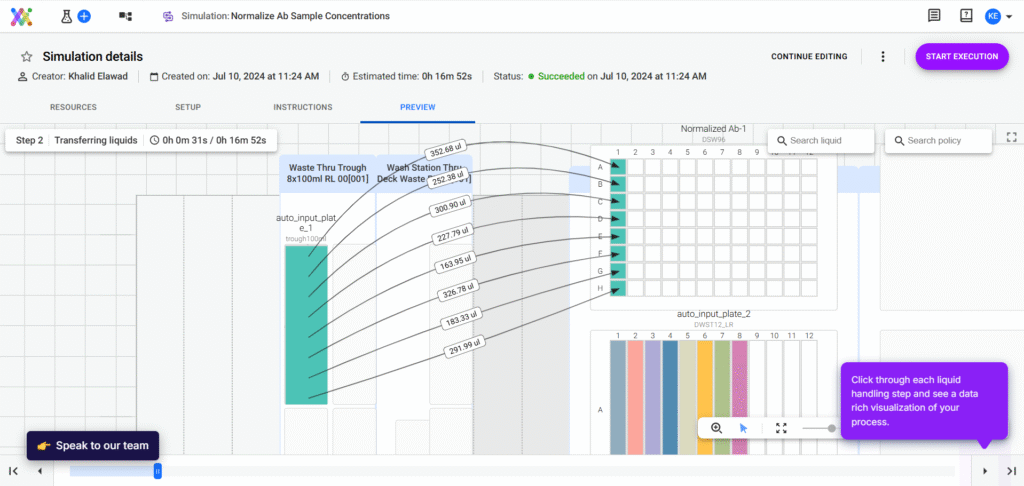
Task: Switch to the Instructions tab
Action: click(x=302, y=107)
